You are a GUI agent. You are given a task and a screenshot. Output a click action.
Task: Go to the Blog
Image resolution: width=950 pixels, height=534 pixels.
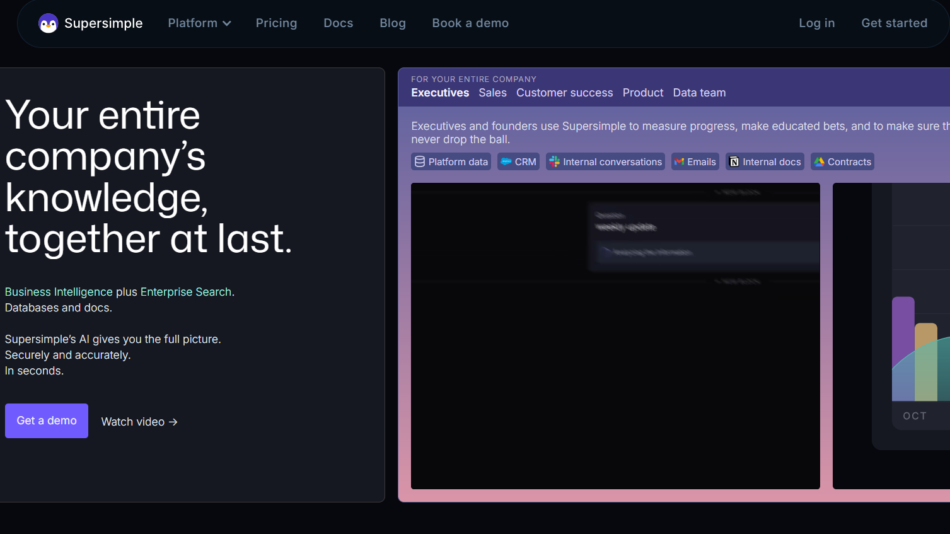click(x=393, y=23)
